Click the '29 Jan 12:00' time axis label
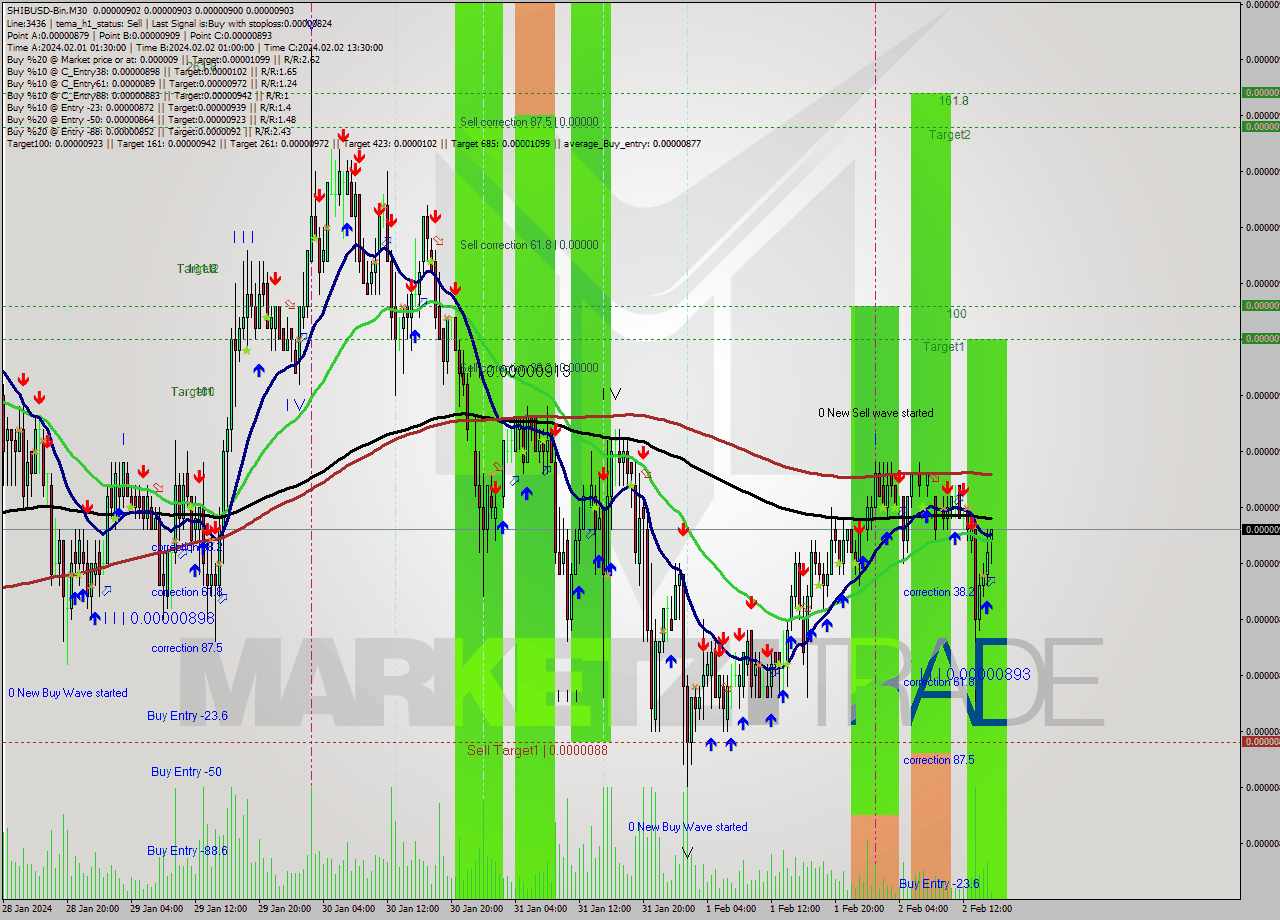 click(221, 909)
